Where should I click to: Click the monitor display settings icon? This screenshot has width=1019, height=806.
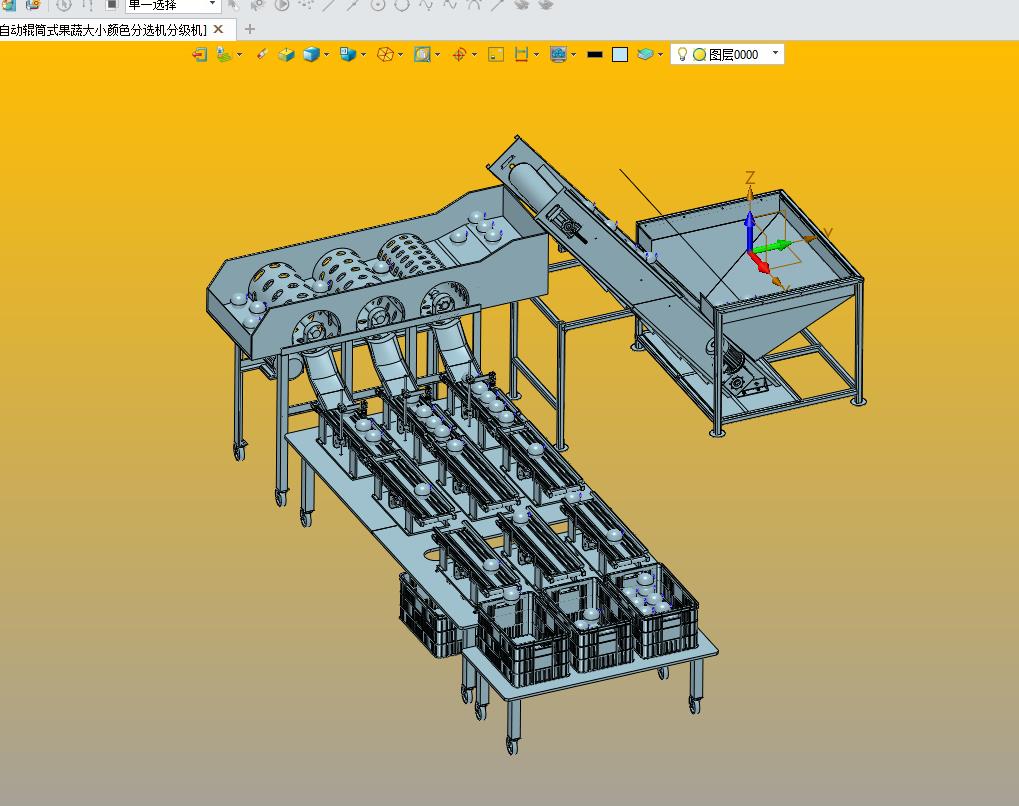coord(558,55)
